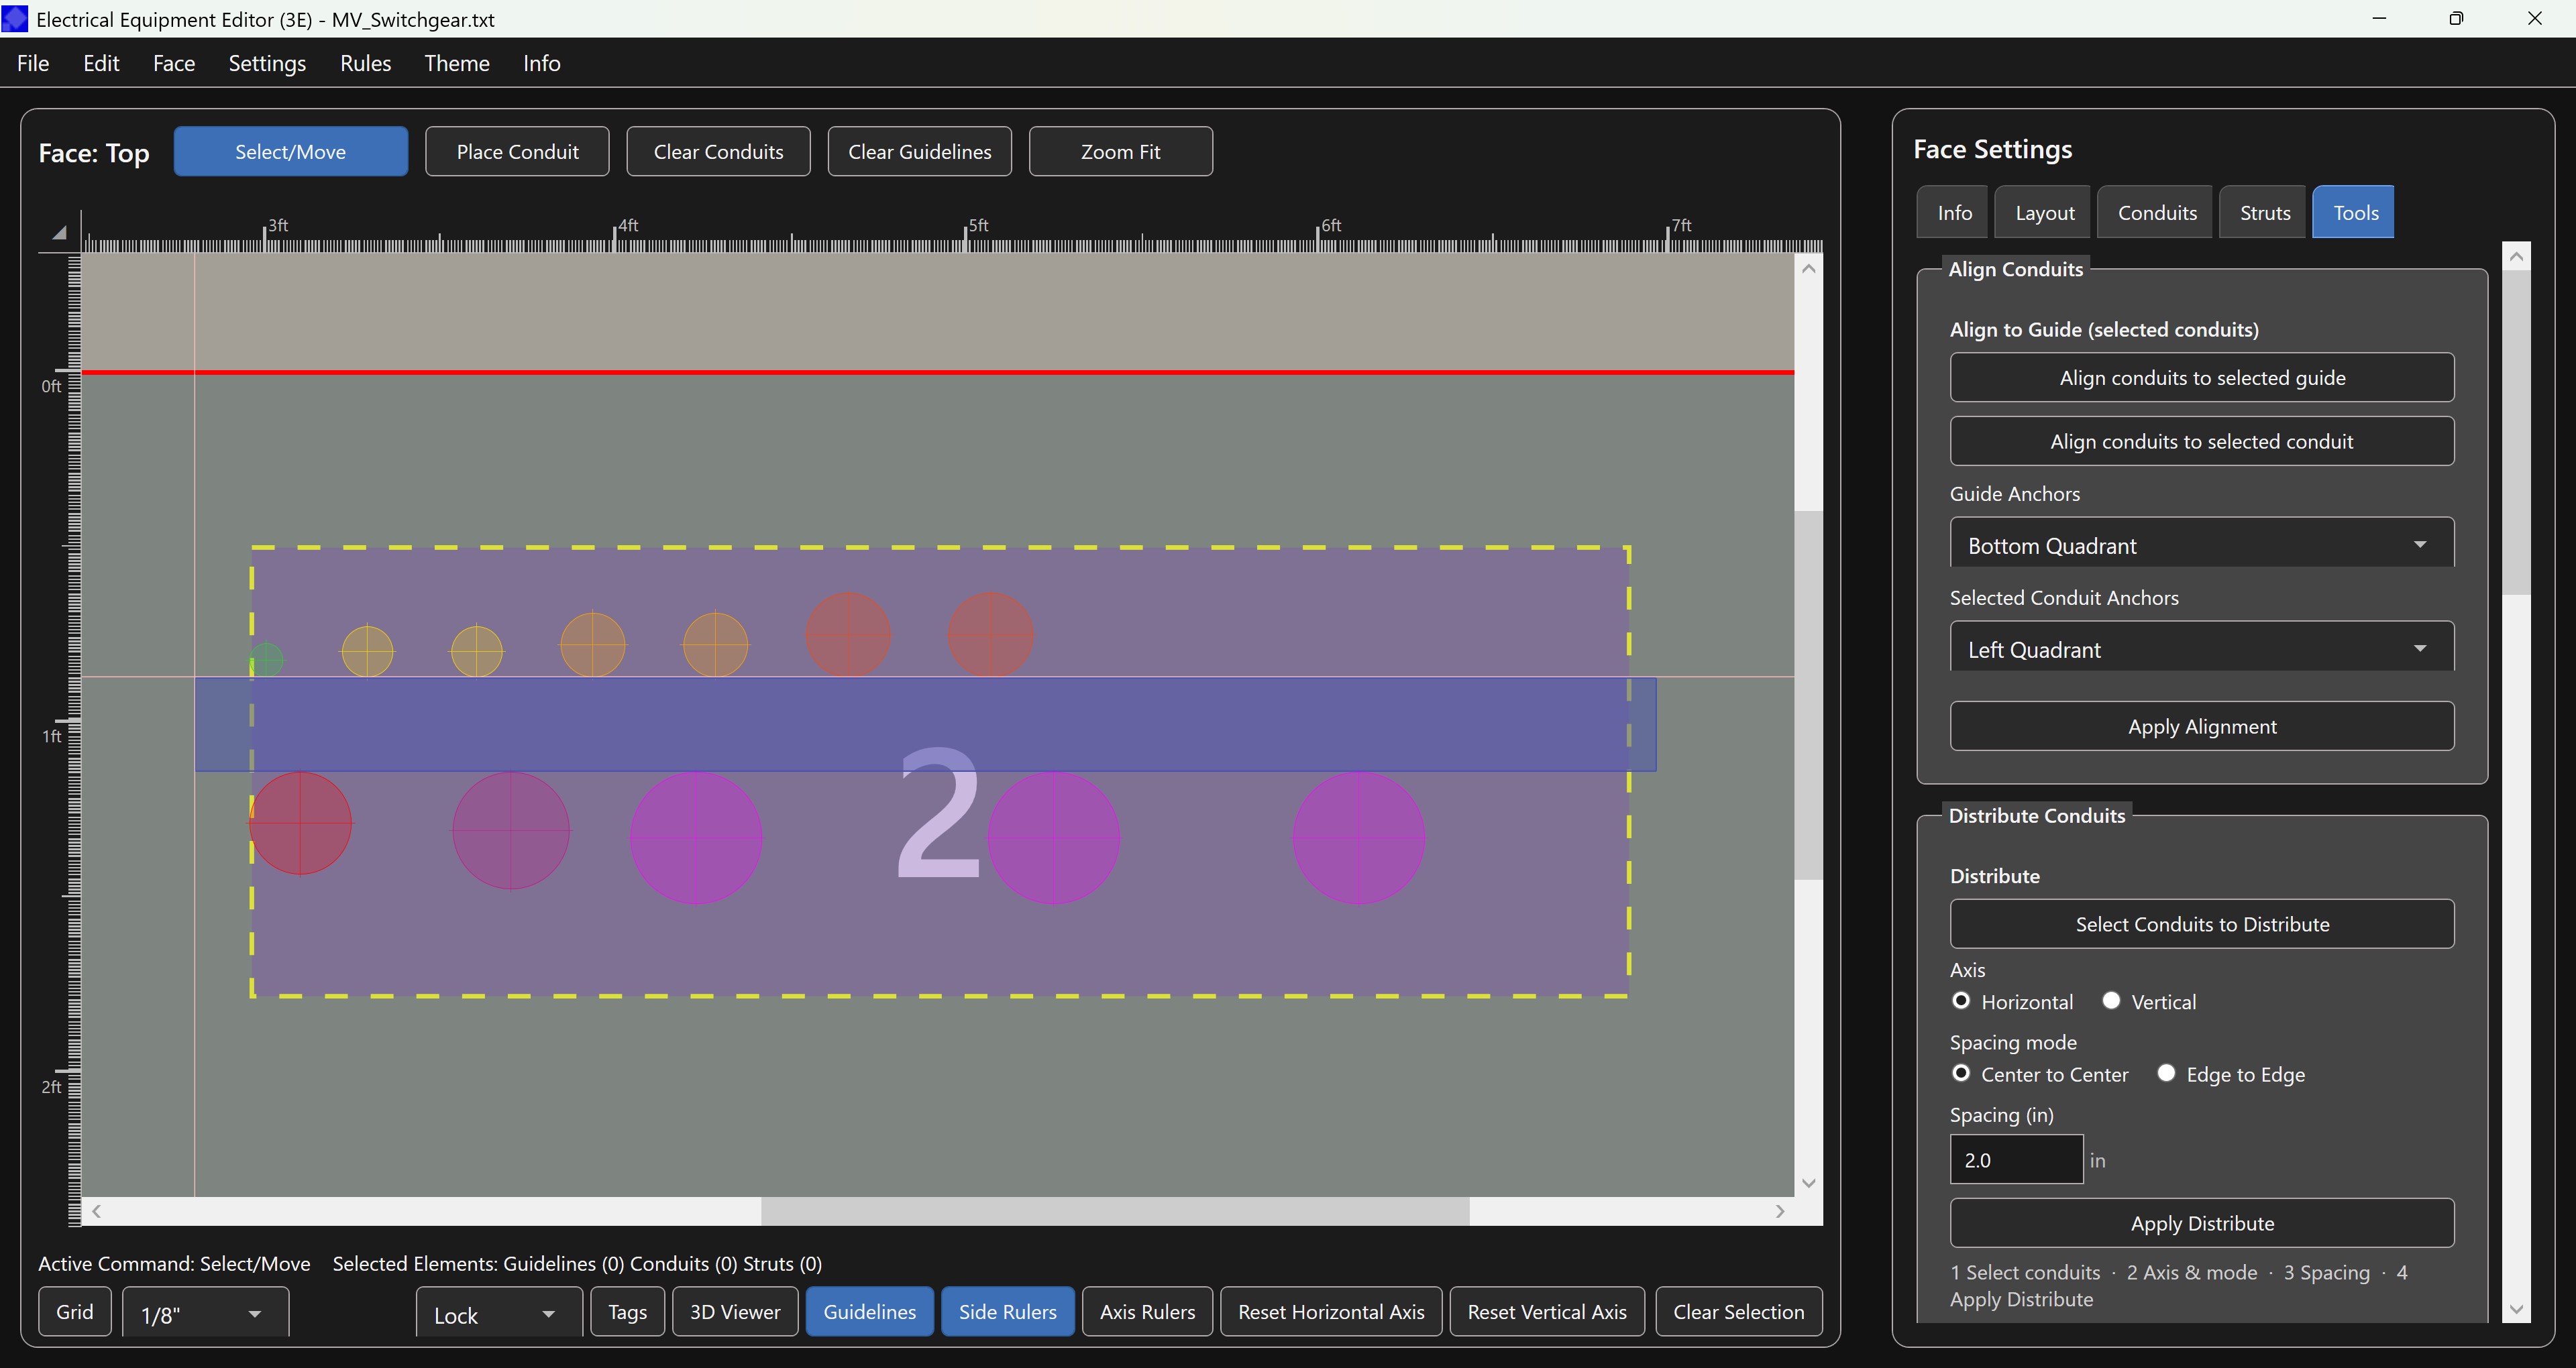Select the large red conduit circle

click(x=300, y=823)
